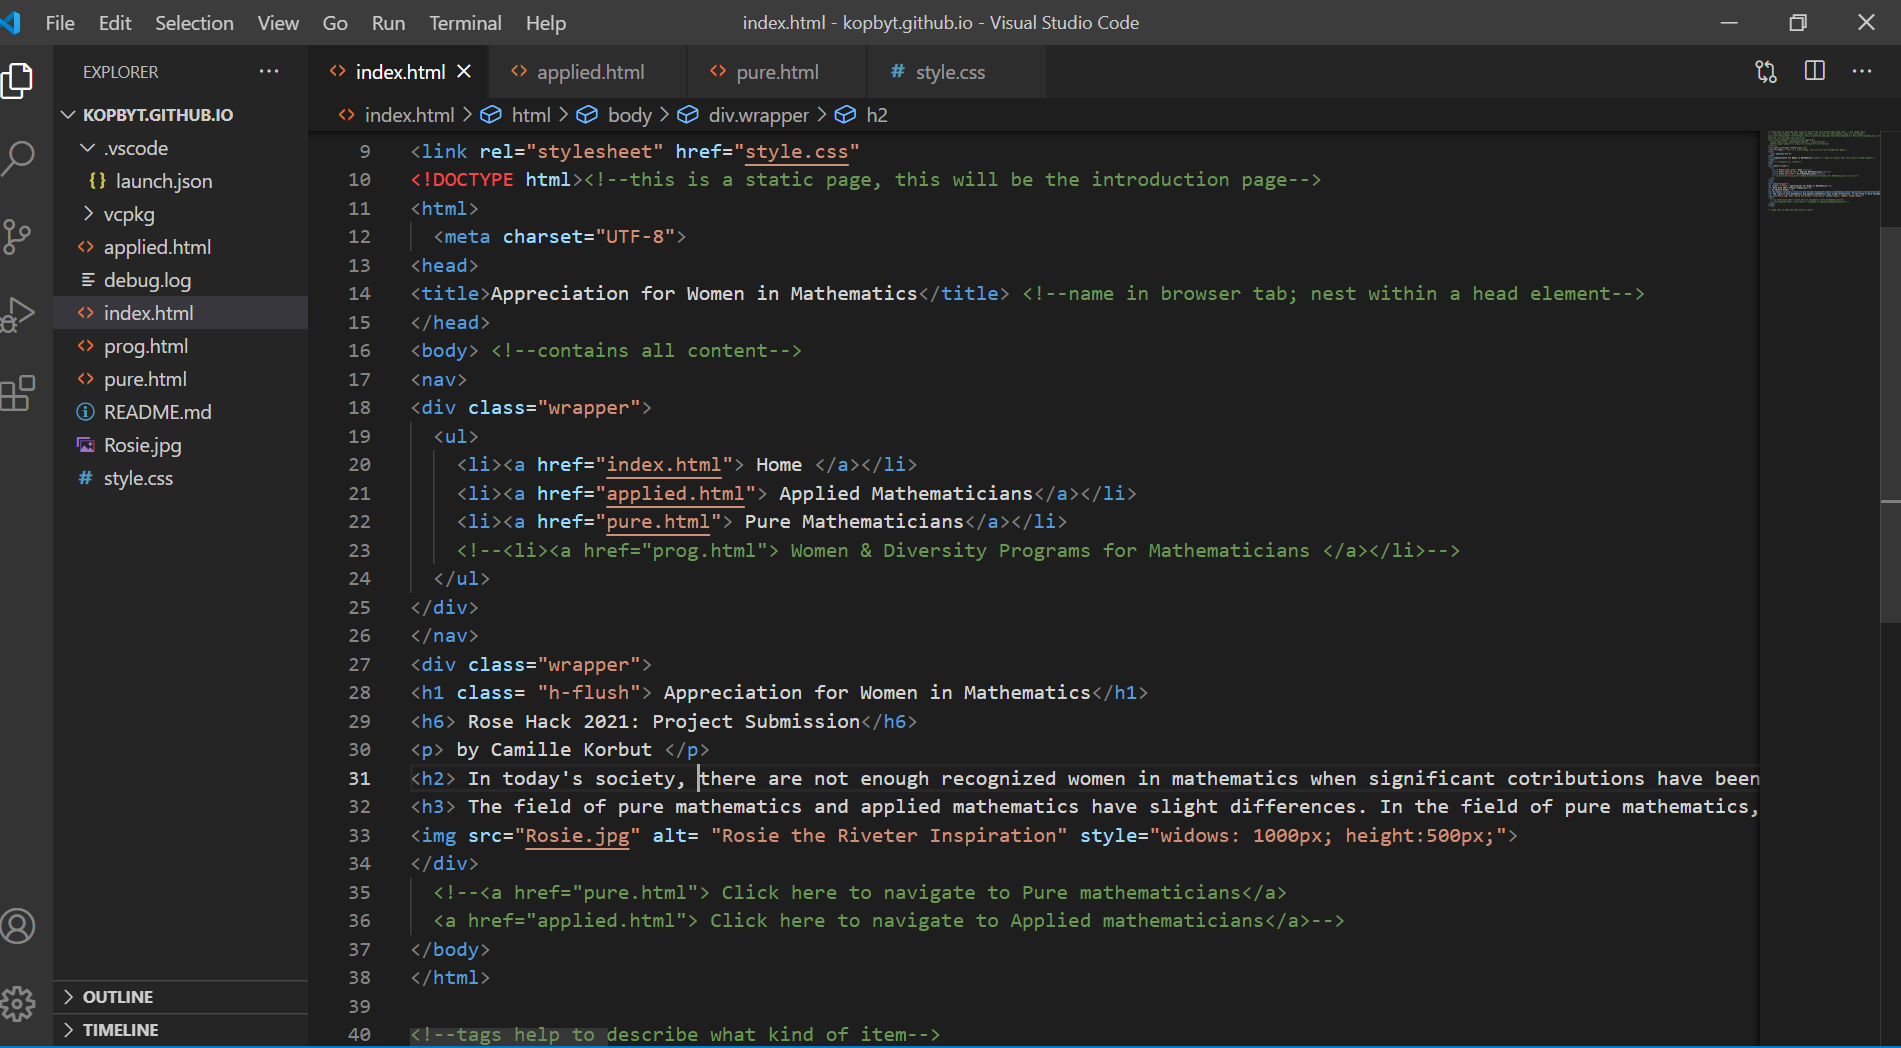Switch to the style.css tab
The image size is (1901, 1048).
click(x=949, y=72)
